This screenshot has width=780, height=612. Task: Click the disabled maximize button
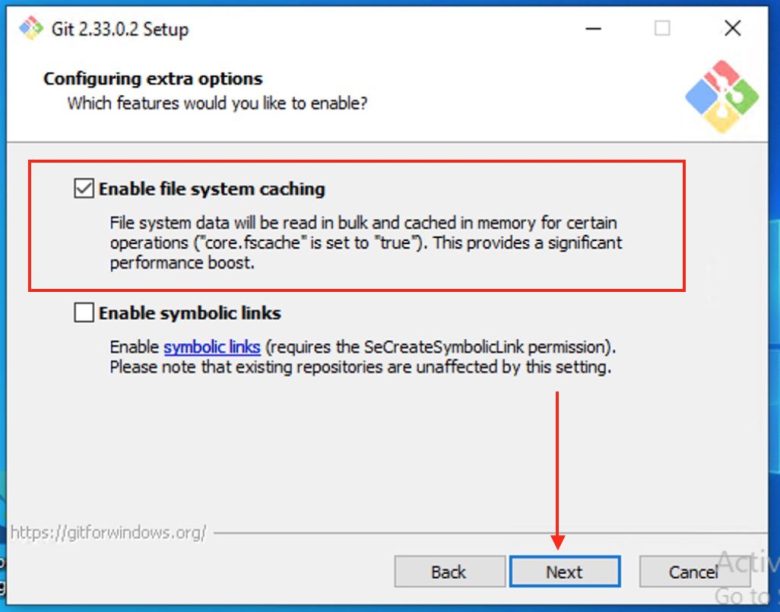click(x=662, y=28)
